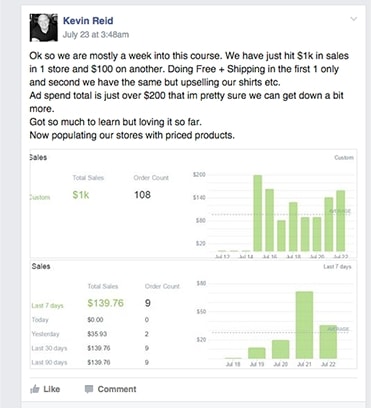Click the Like thumbs-up icon
This screenshot has width=371, height=408.
coord(35,389)
